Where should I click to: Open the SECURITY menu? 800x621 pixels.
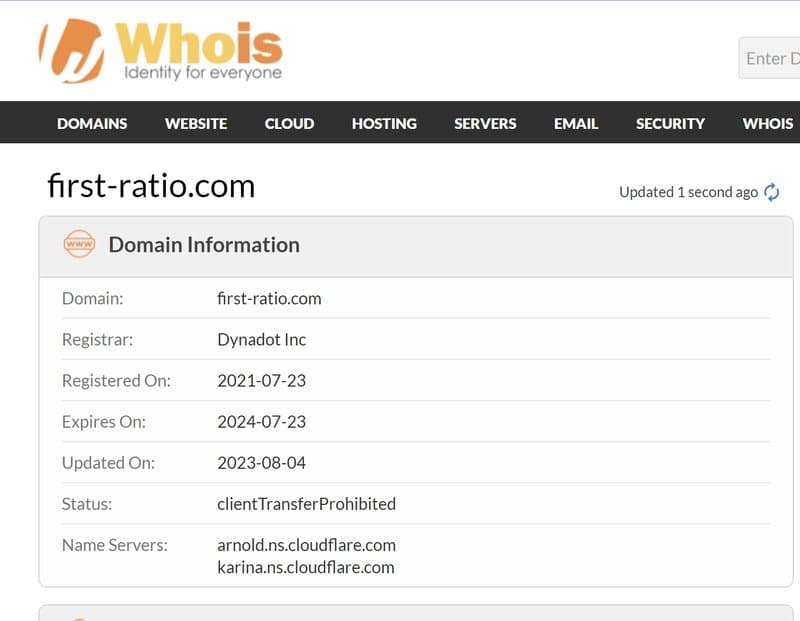(670, 123)
